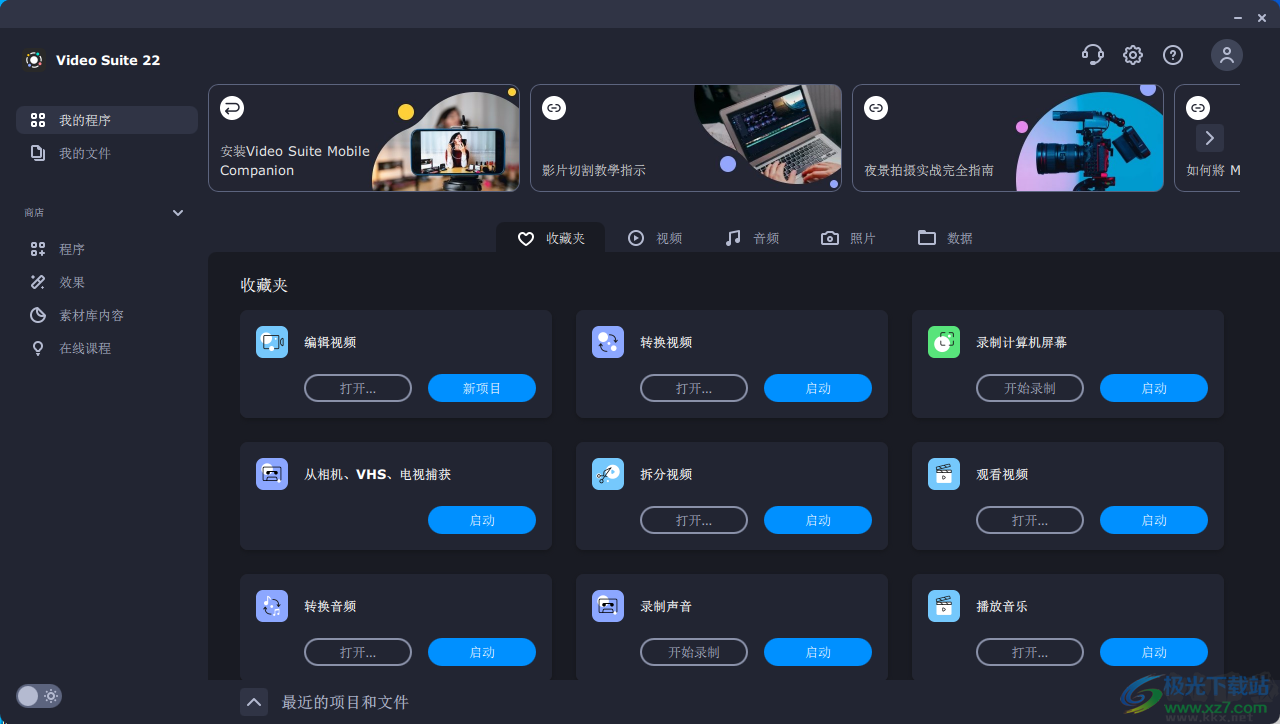The image size is (1280, 724).
Task: Click the arrow icon on Mobile Companion banner
Action: (x=232, y=108)
